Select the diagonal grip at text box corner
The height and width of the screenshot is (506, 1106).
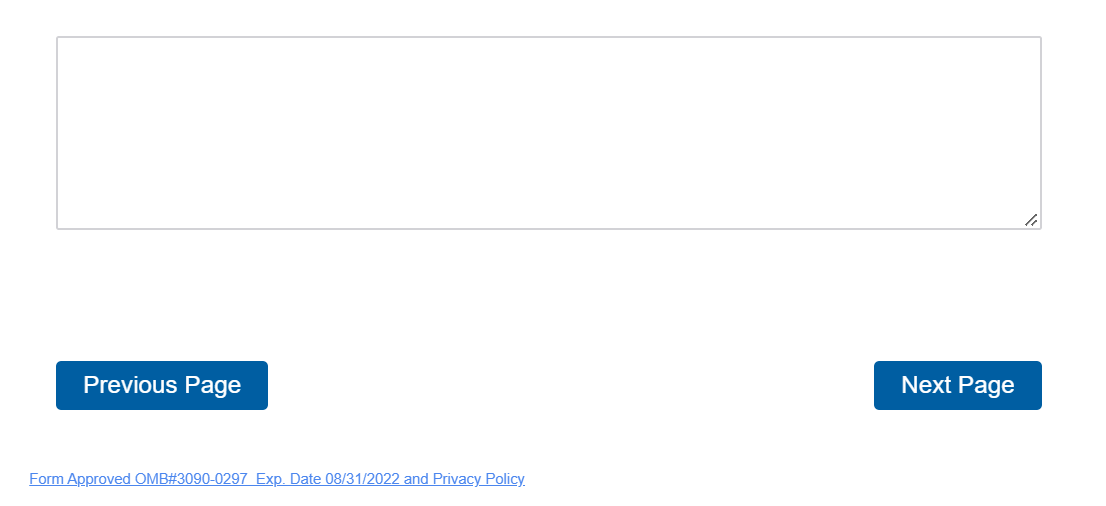pyautogui.click(x=1031, y=220)
